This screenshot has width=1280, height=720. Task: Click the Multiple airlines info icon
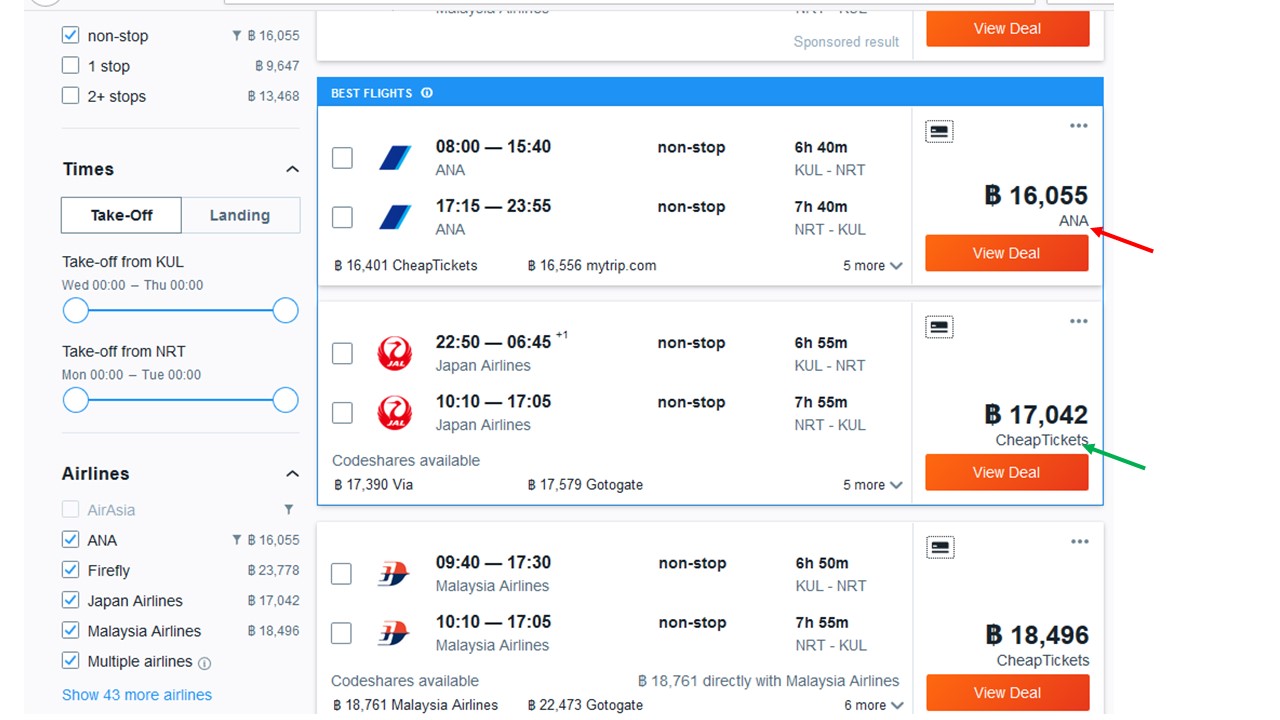[x=205, y=663]
